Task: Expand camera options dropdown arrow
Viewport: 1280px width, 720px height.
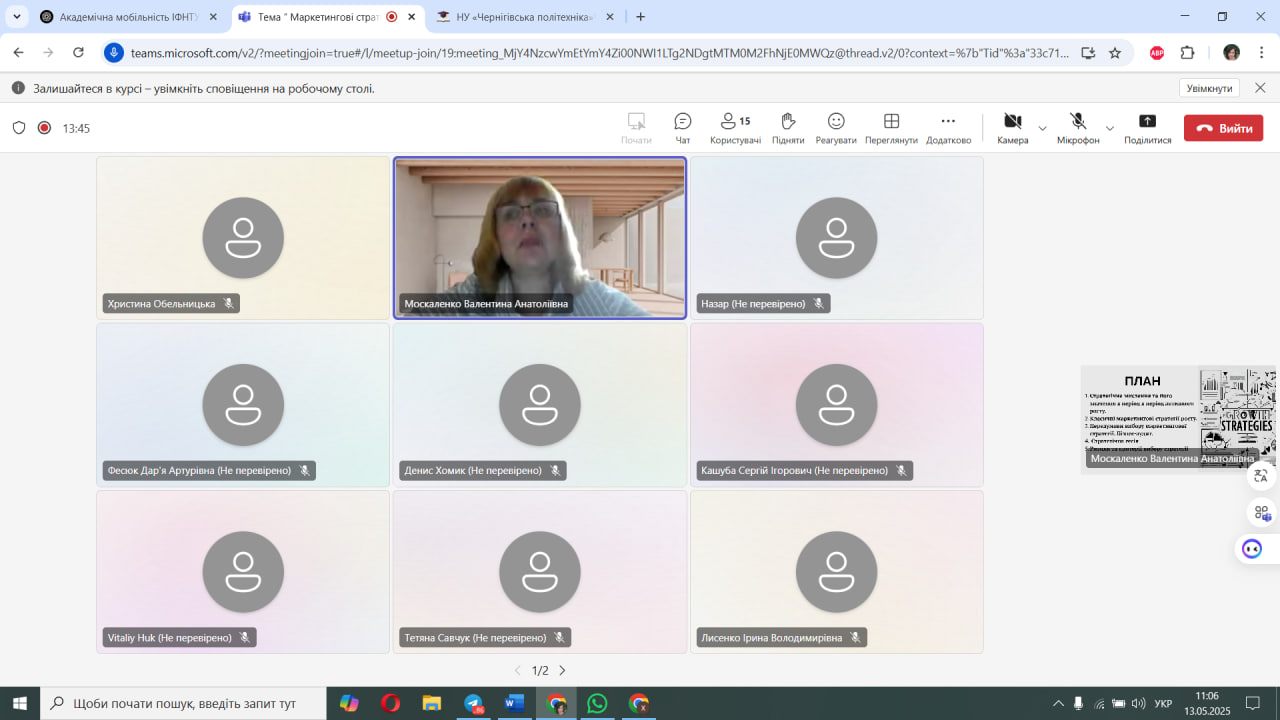Action: [x=1043, y=128]
